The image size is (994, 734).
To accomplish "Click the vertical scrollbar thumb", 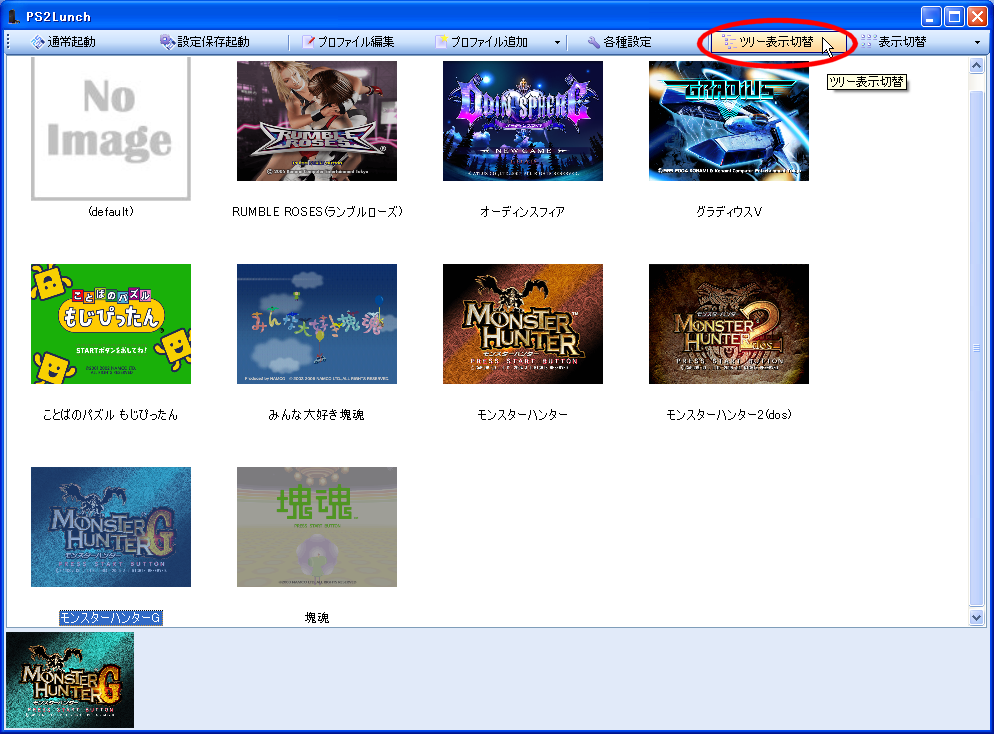I will tap(976, 348).
